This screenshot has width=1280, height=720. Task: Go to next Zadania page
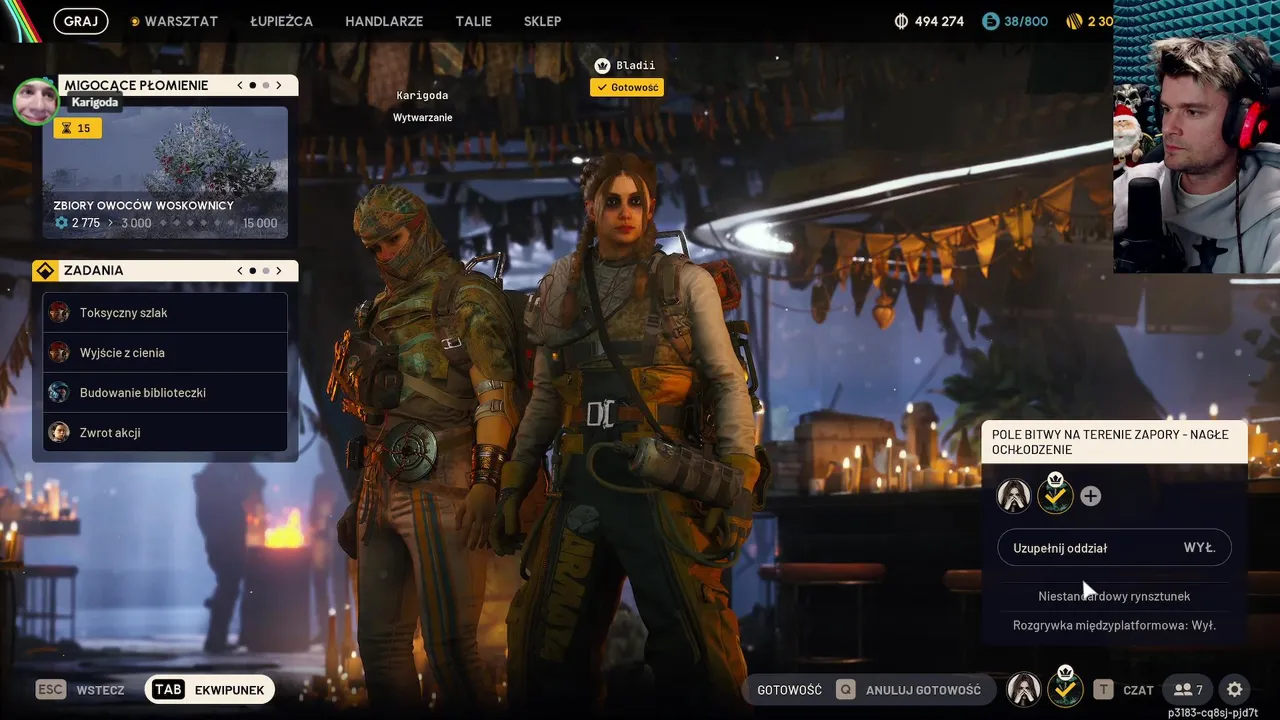point(279,271)
